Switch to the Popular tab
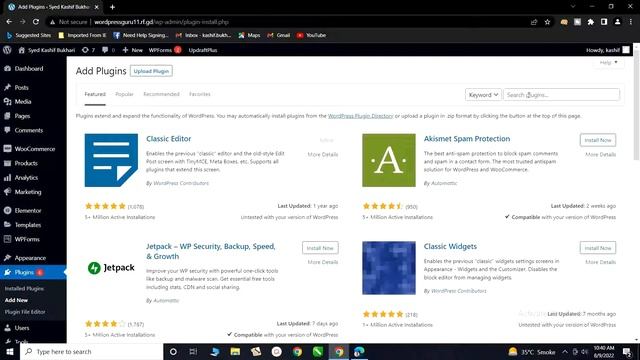 click(x=124, y=94)
